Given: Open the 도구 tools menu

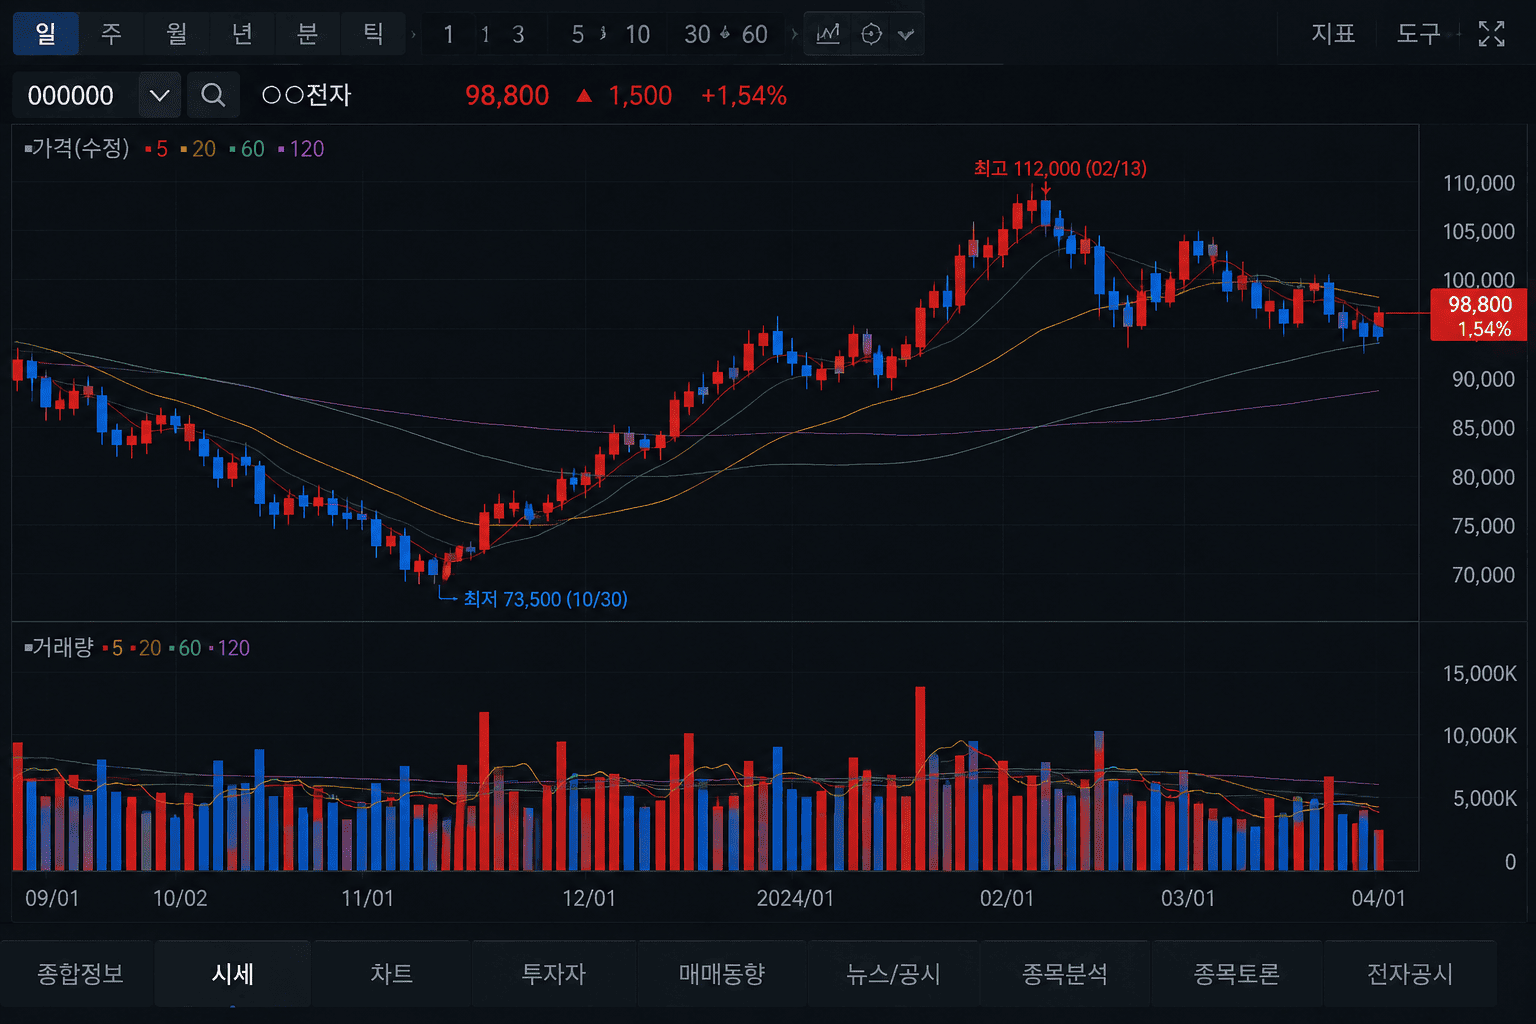Looking at the screenshot, I should [1418, 34].
